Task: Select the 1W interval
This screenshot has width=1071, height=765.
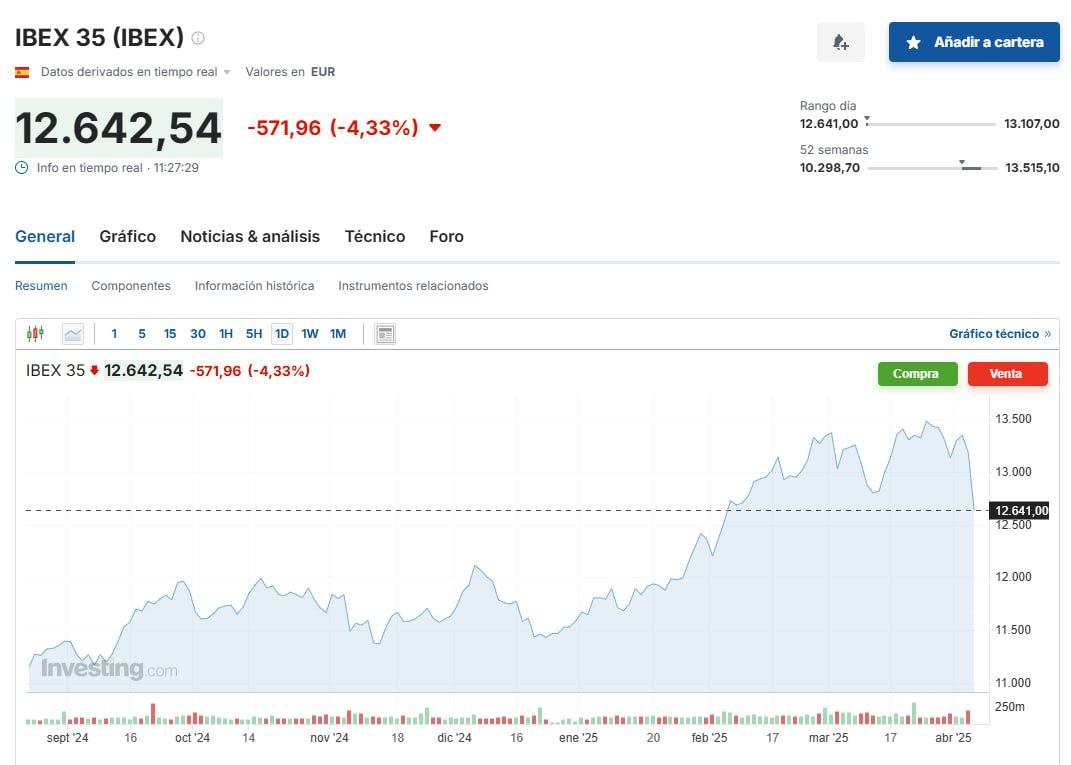Action: pos(310,334)
